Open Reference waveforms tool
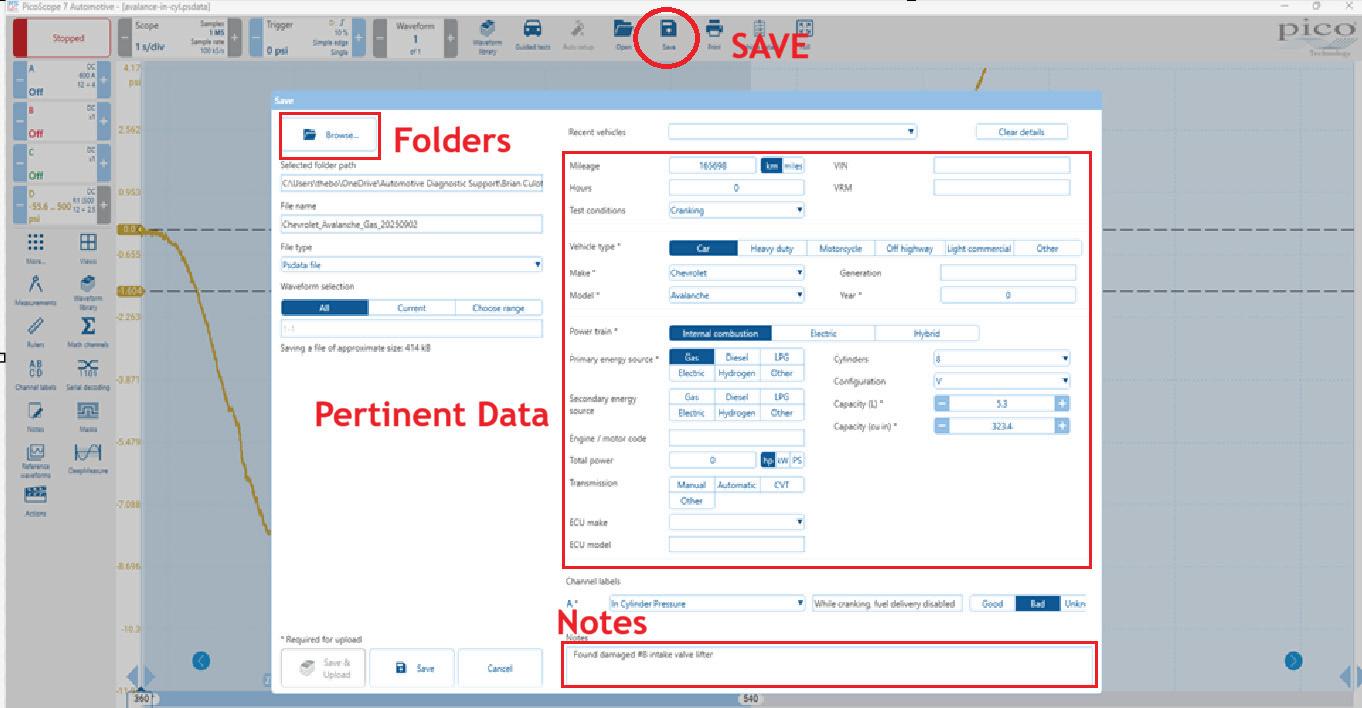 [x=36, y=461]
